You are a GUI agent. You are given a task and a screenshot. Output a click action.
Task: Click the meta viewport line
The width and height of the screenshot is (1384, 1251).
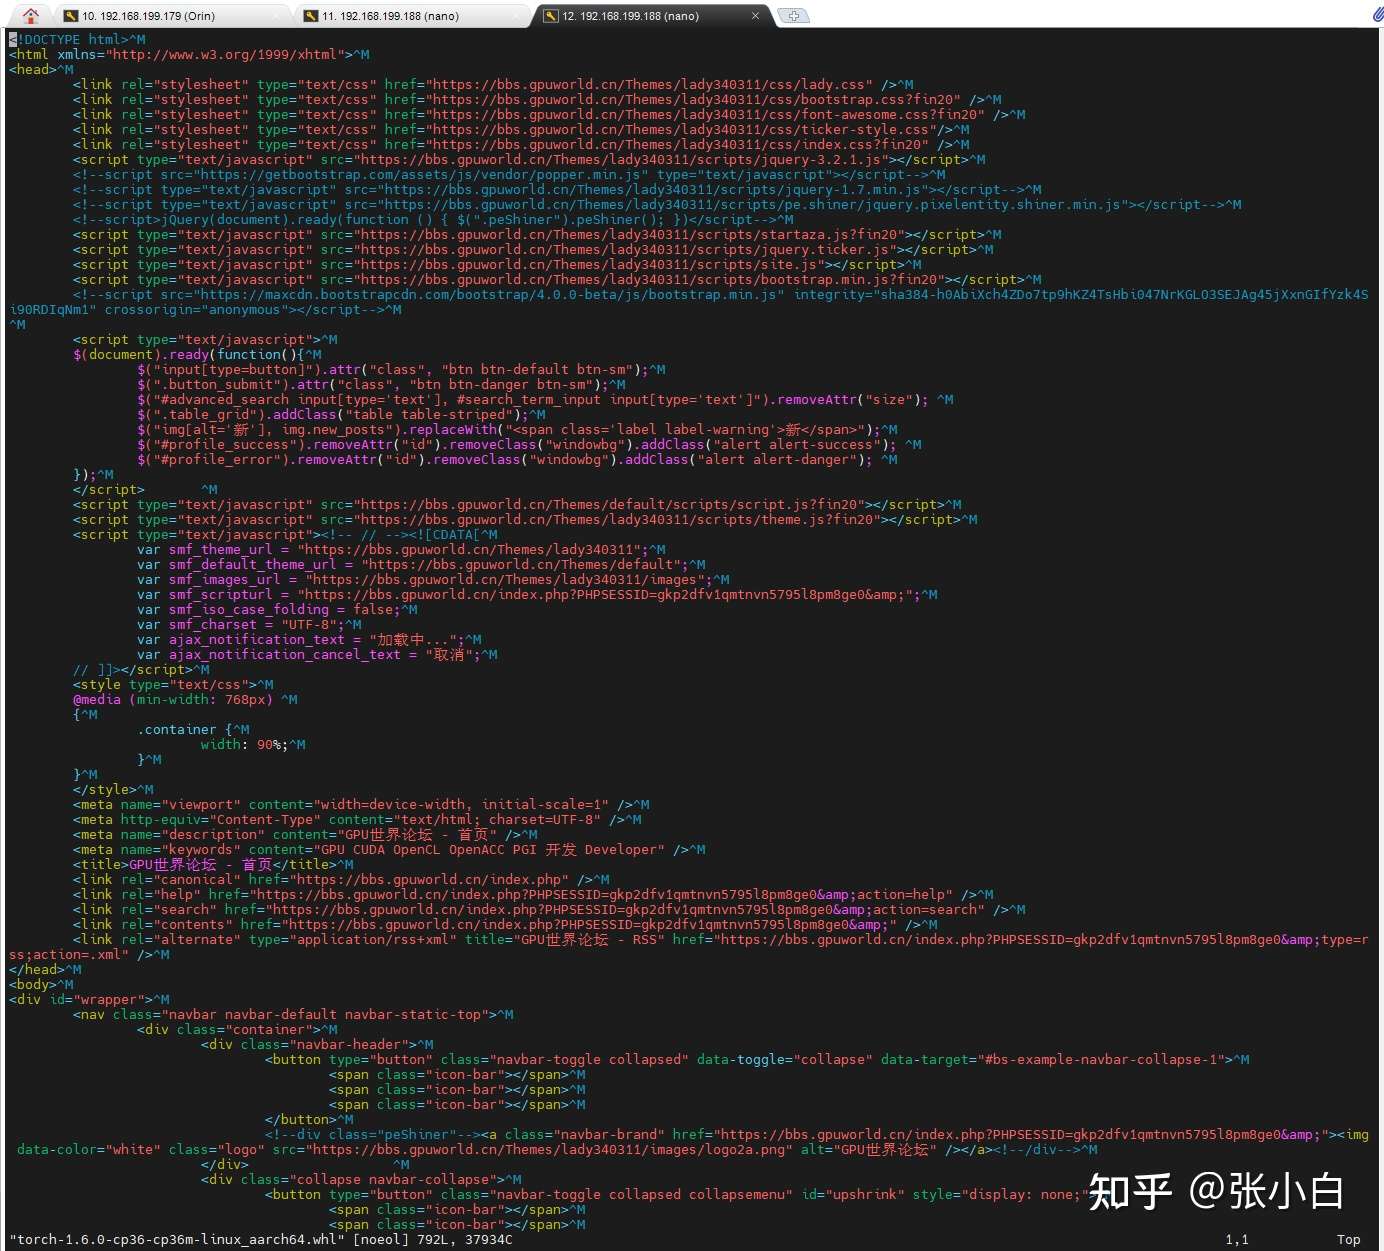tap(361, 804)
